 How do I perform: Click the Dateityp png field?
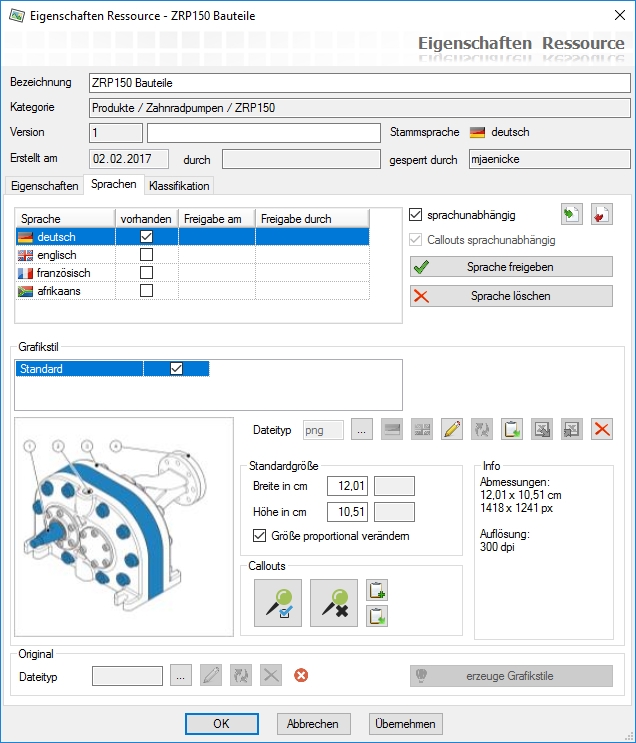click(x=323, y=430)
